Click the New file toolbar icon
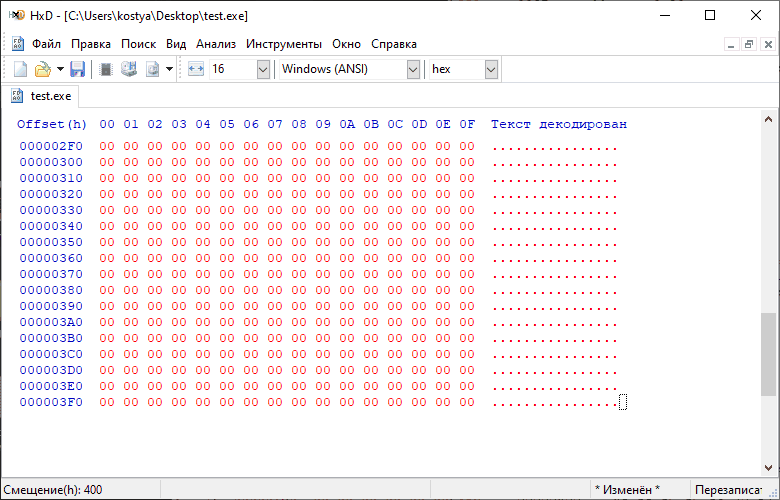The height and width of the screenshot is (500, 780). [20, 69]
